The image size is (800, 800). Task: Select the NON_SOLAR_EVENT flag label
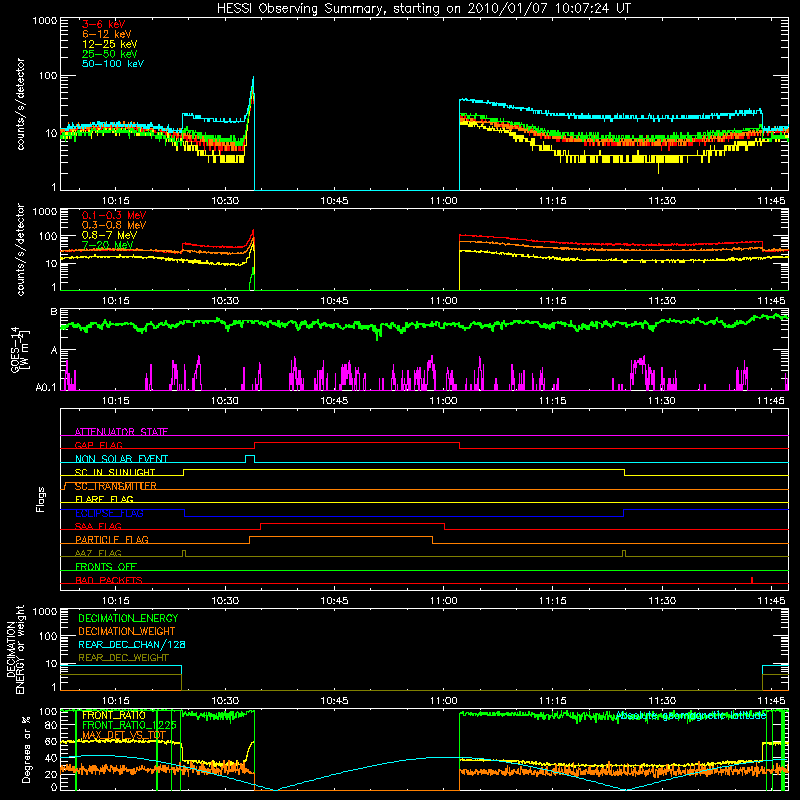click(121, 459)
